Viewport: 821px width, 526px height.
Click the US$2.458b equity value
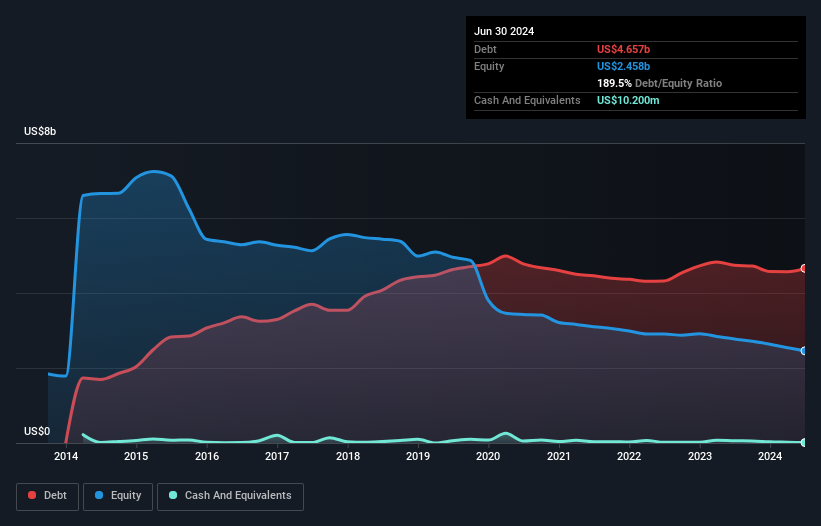[623, 66]
